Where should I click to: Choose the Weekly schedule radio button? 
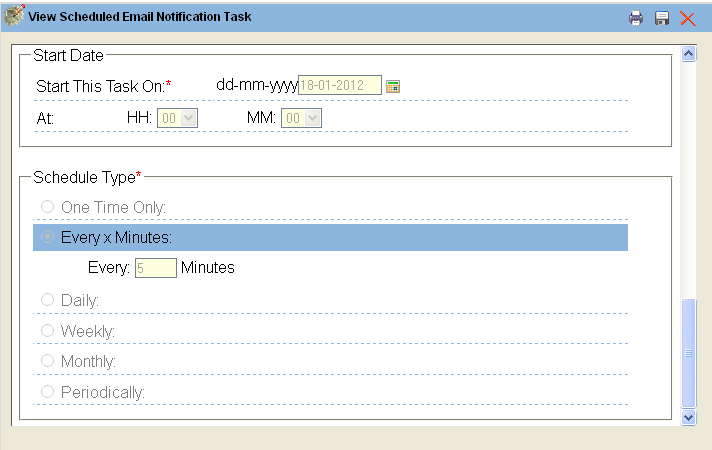[47, 330]
